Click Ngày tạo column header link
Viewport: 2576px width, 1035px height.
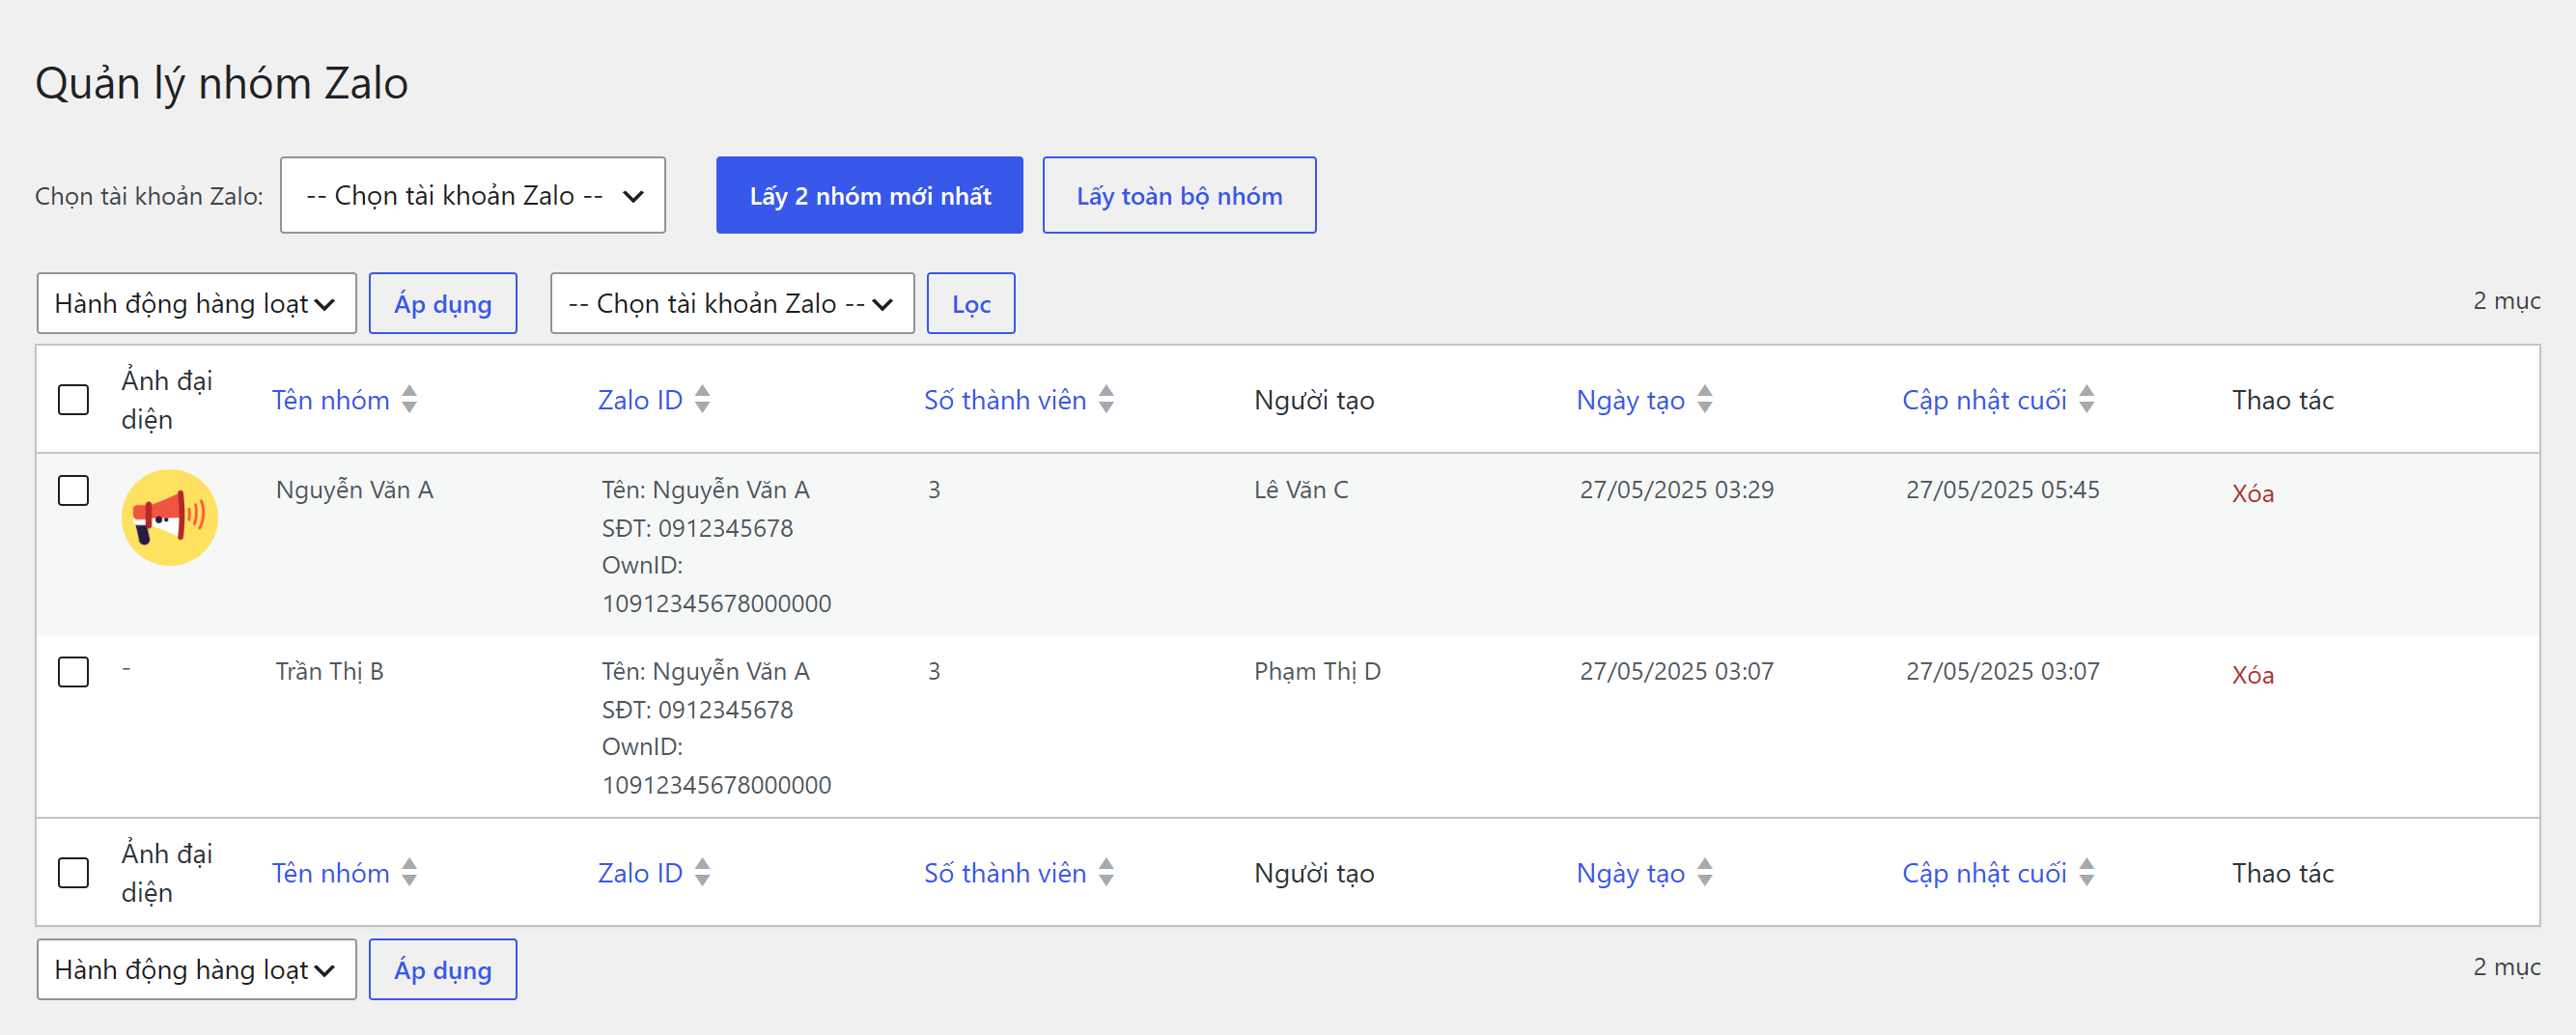point(1631,400)
